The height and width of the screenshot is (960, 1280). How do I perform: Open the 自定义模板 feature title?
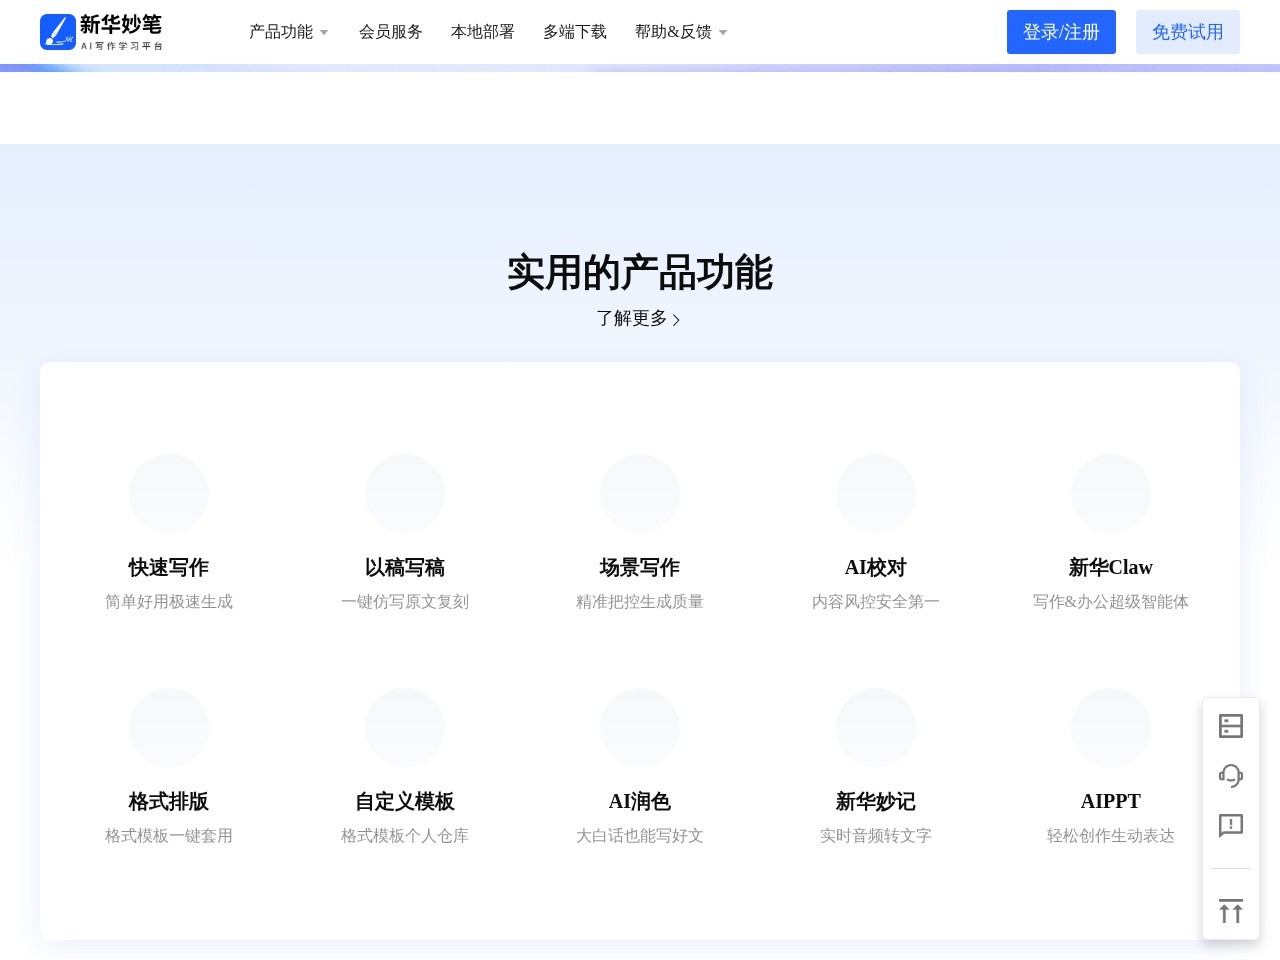(x=405, y=801)
